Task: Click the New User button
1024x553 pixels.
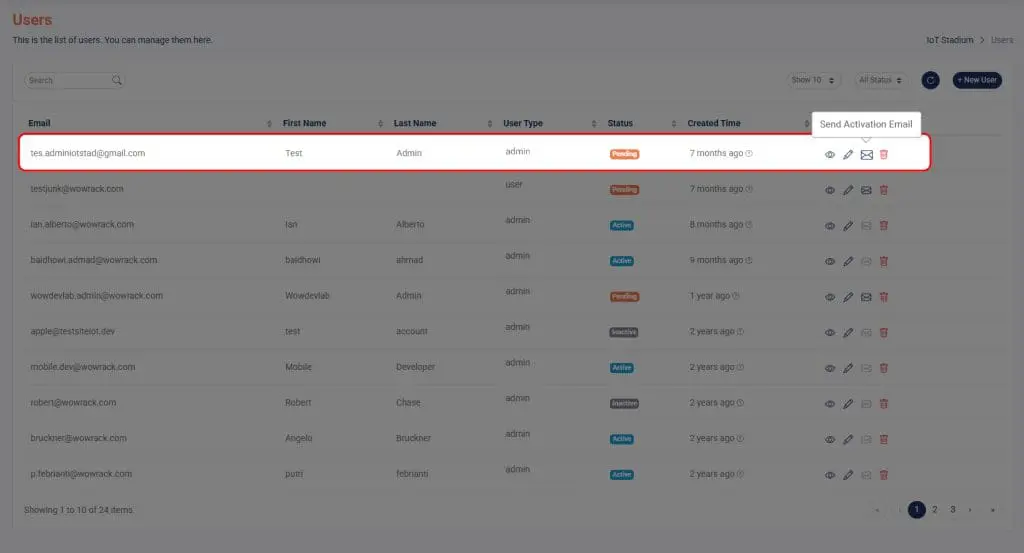Action: tap(977, 80)
